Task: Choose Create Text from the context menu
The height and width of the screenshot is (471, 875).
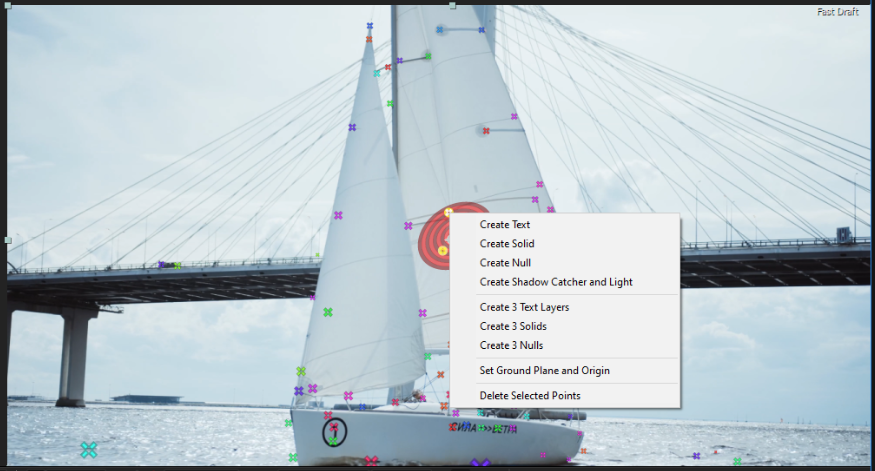Action: pyautogui.click(x=504, y=225)
